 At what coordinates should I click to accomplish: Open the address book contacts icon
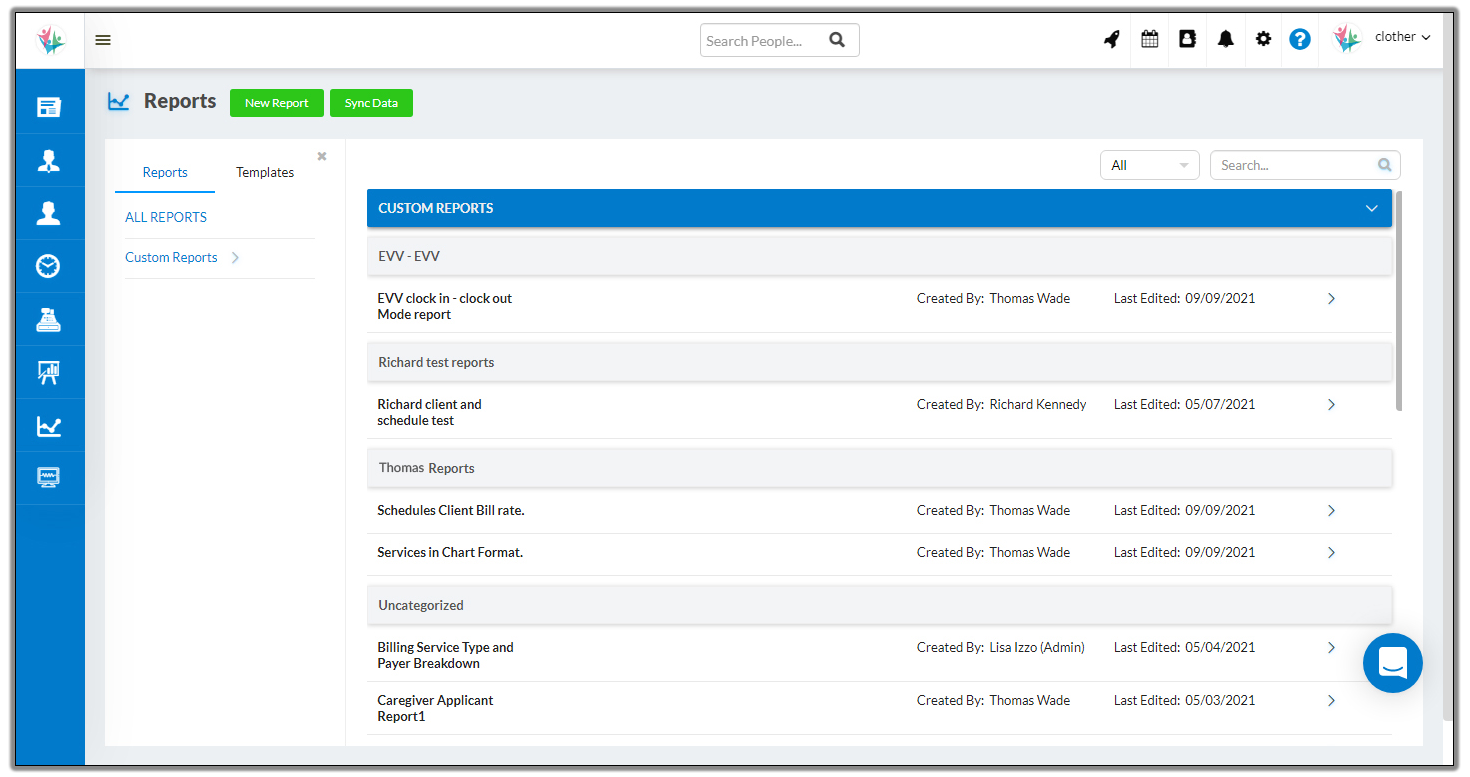(1187, 37)
